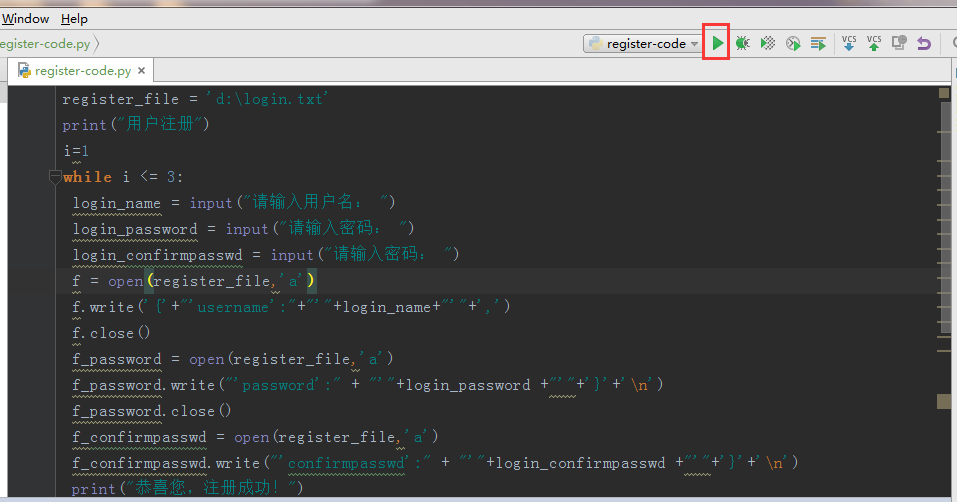Click the register-code.py breadcrumb in navigation bar
This screenshot has width=957, height=502.
[x=45, y=44]
